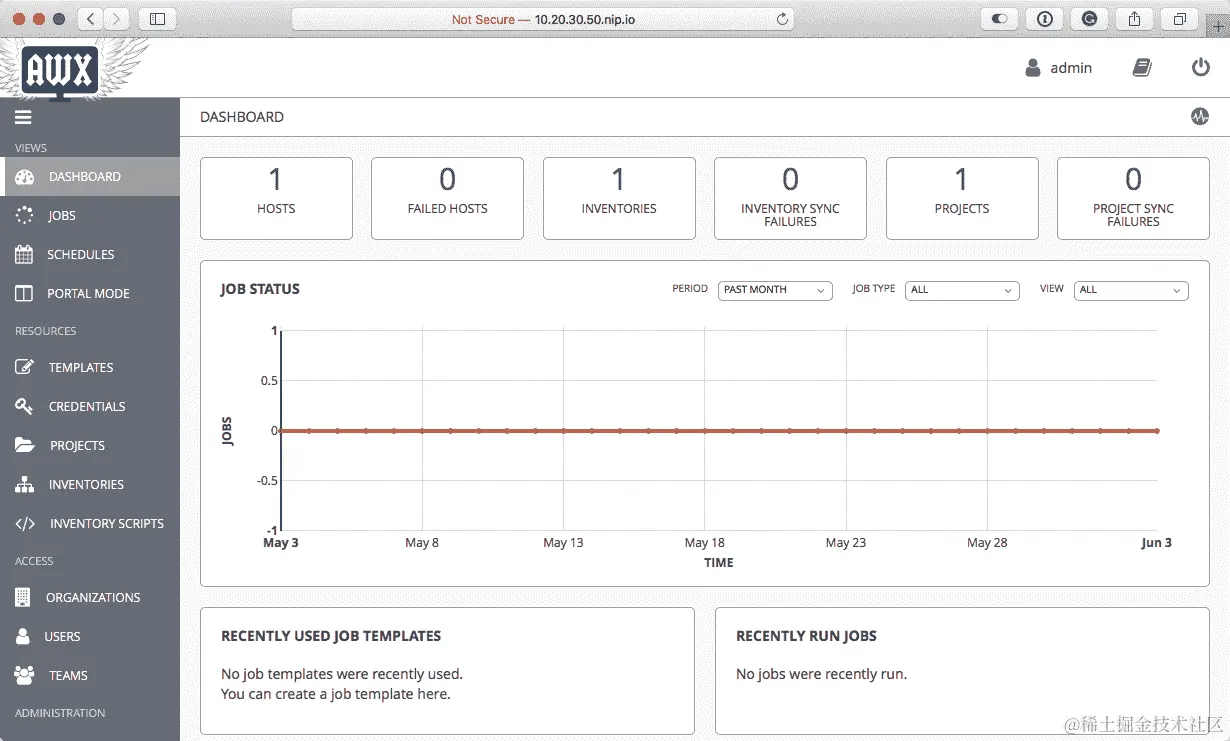Open the View All dropdown
The image size is (1230, 741).
1131,290
